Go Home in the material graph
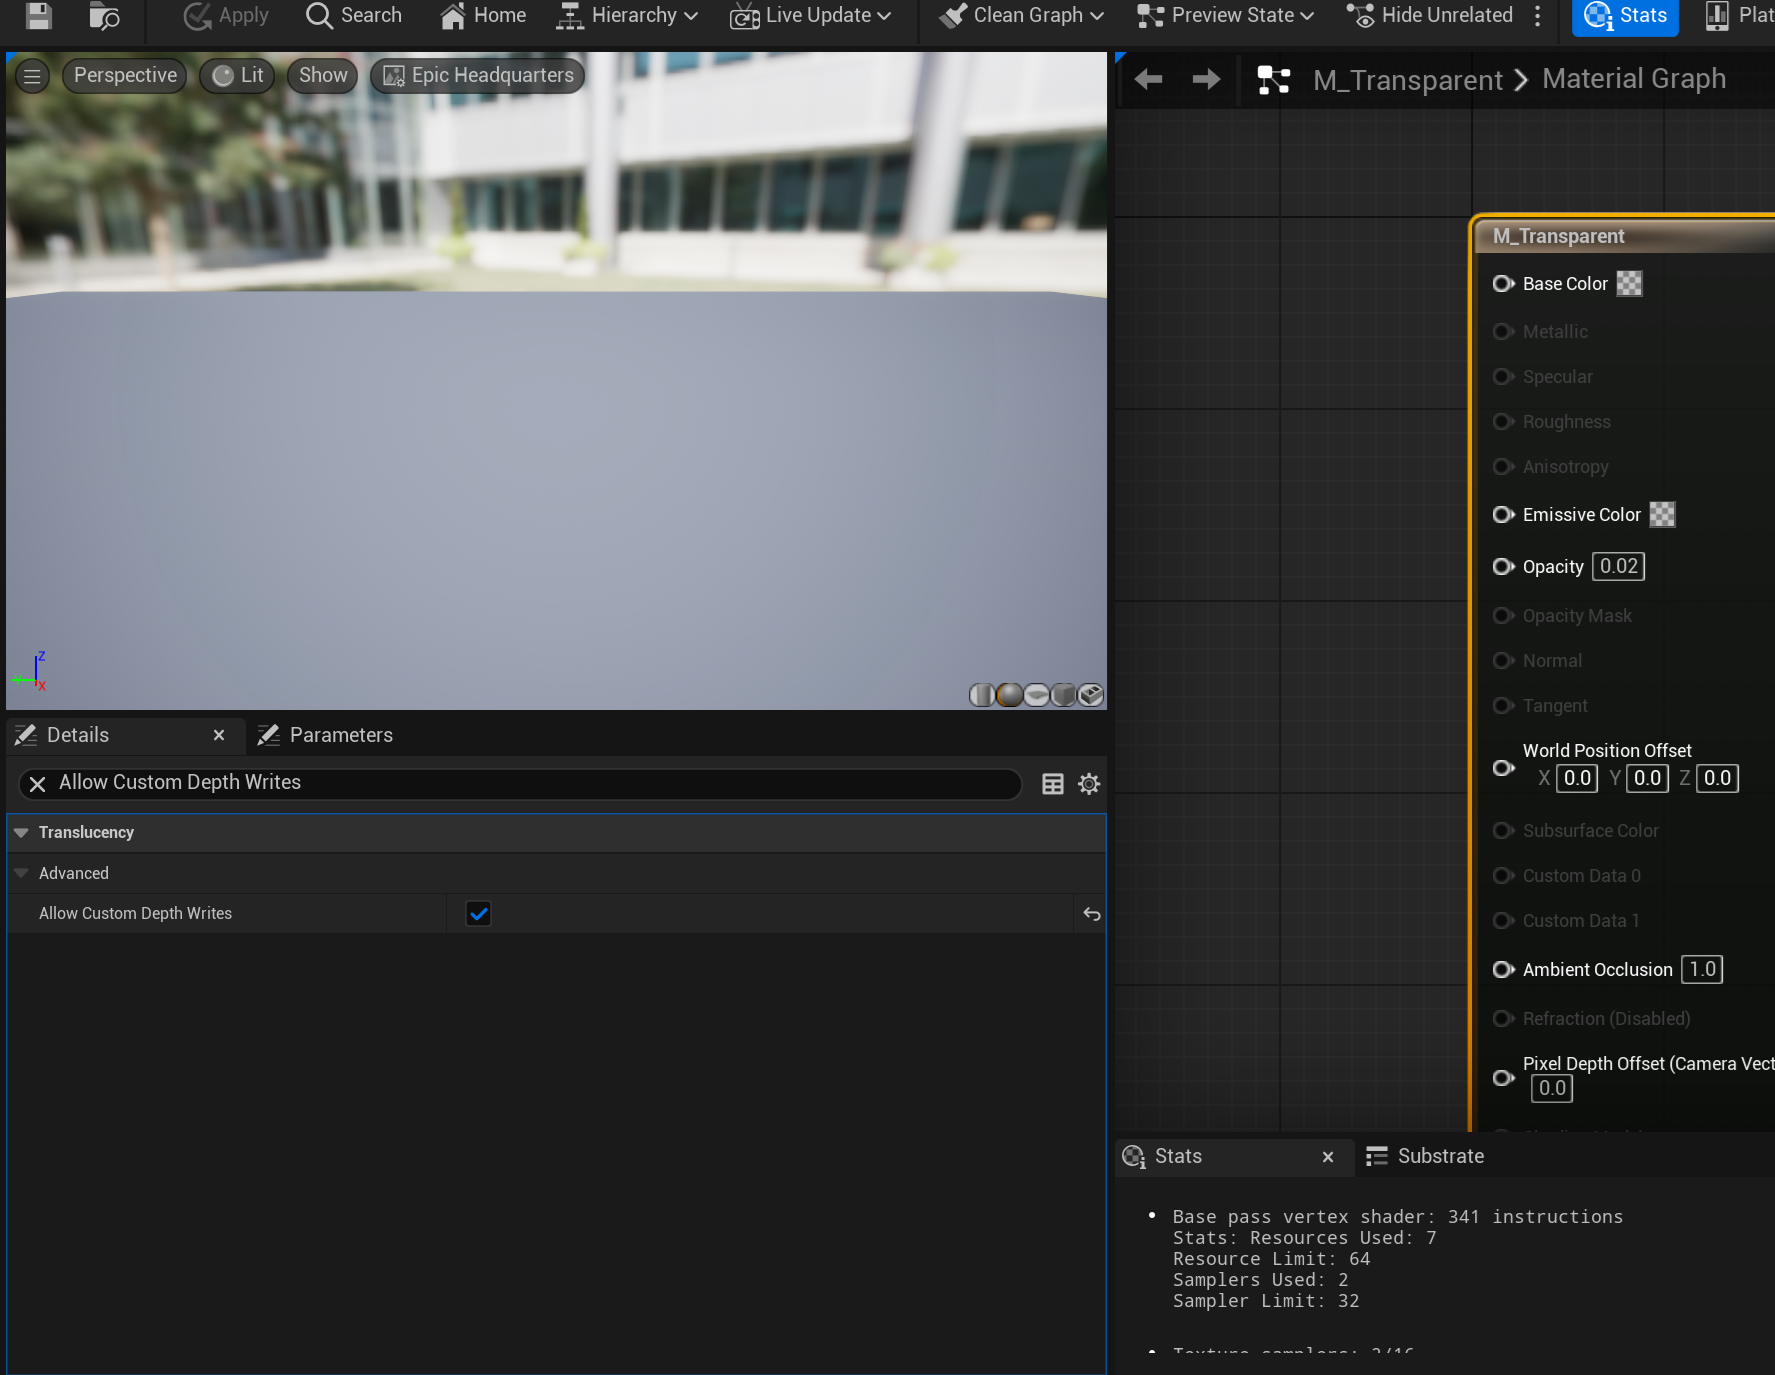This screenshot has height=1375, width=1775. 483,15
